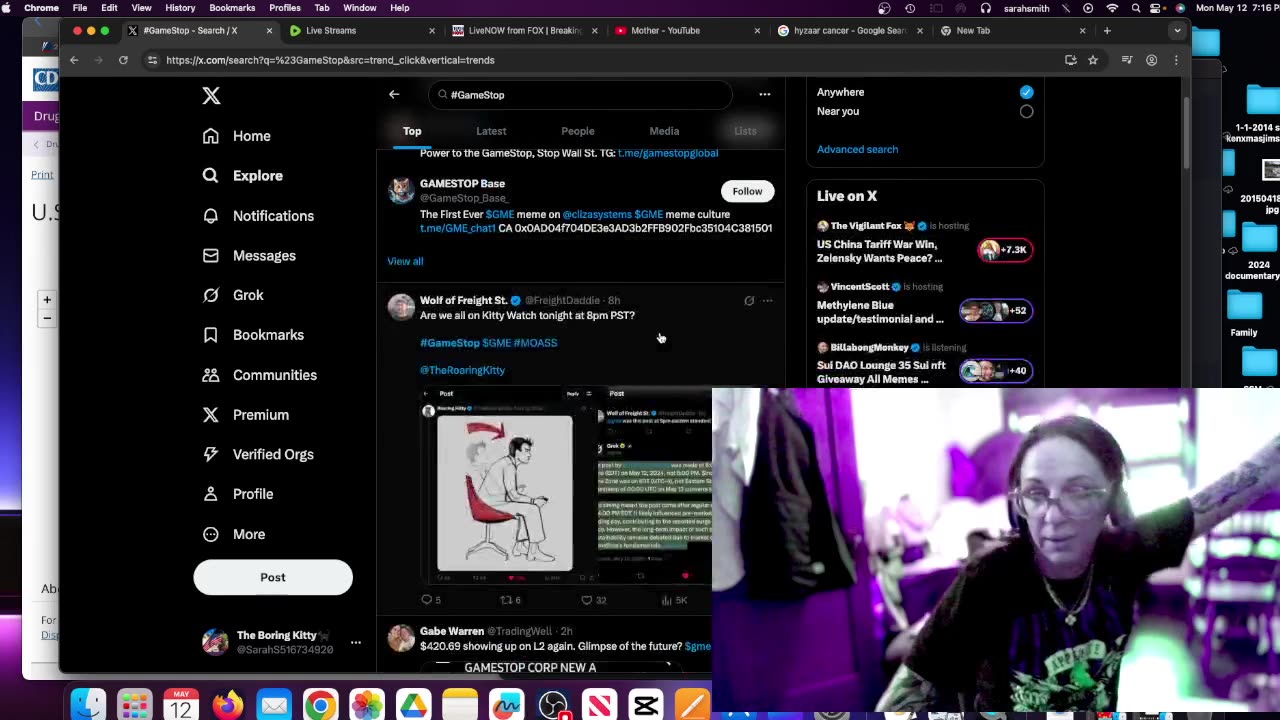Open new tab with plus button
The height and width of the screenshot is (720, 1280).
1107,30
